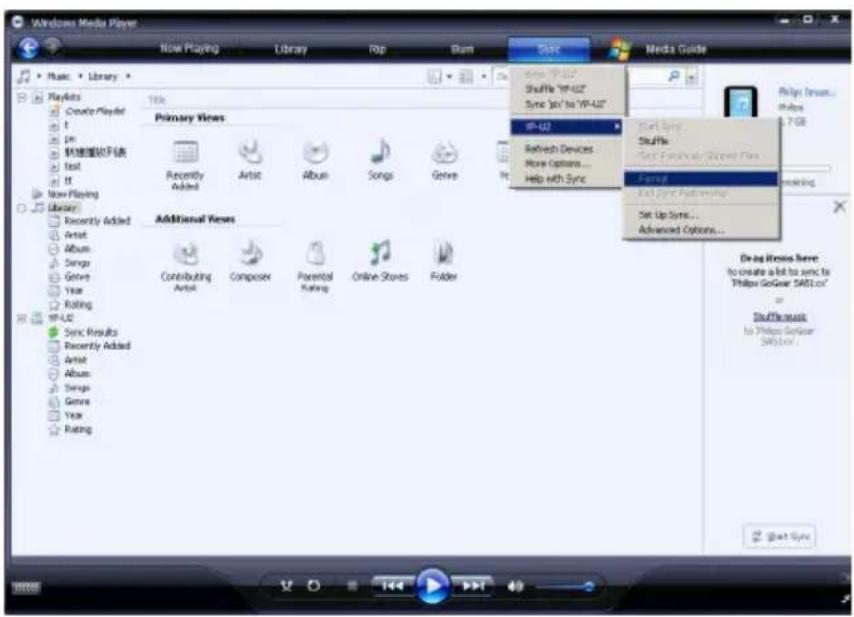Switch to the Rip tab

click(377, 49)
